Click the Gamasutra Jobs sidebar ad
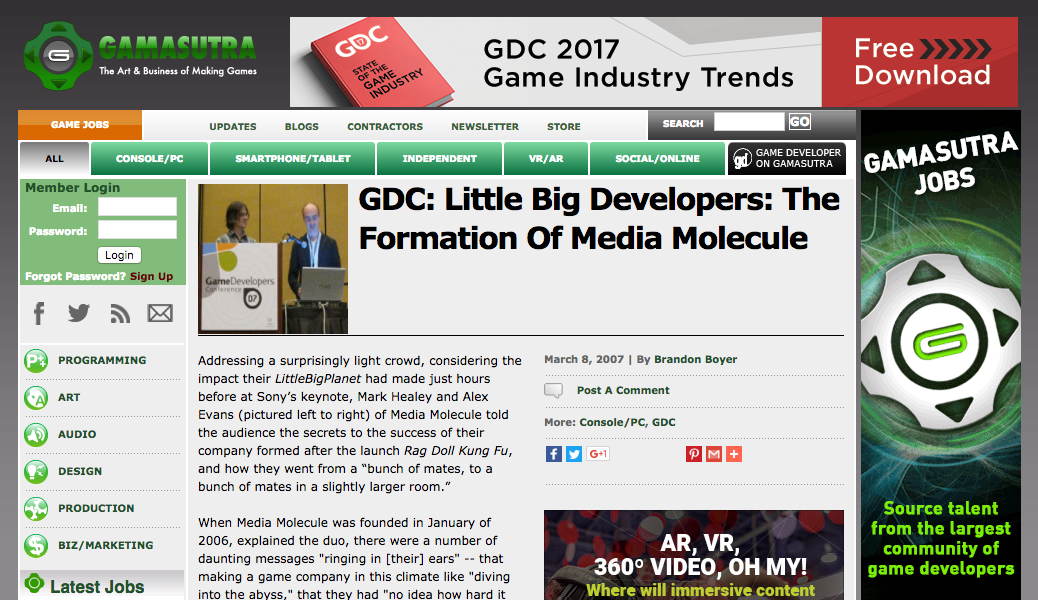This screenshot has width=1038, height=600. (x=941, y=355)
